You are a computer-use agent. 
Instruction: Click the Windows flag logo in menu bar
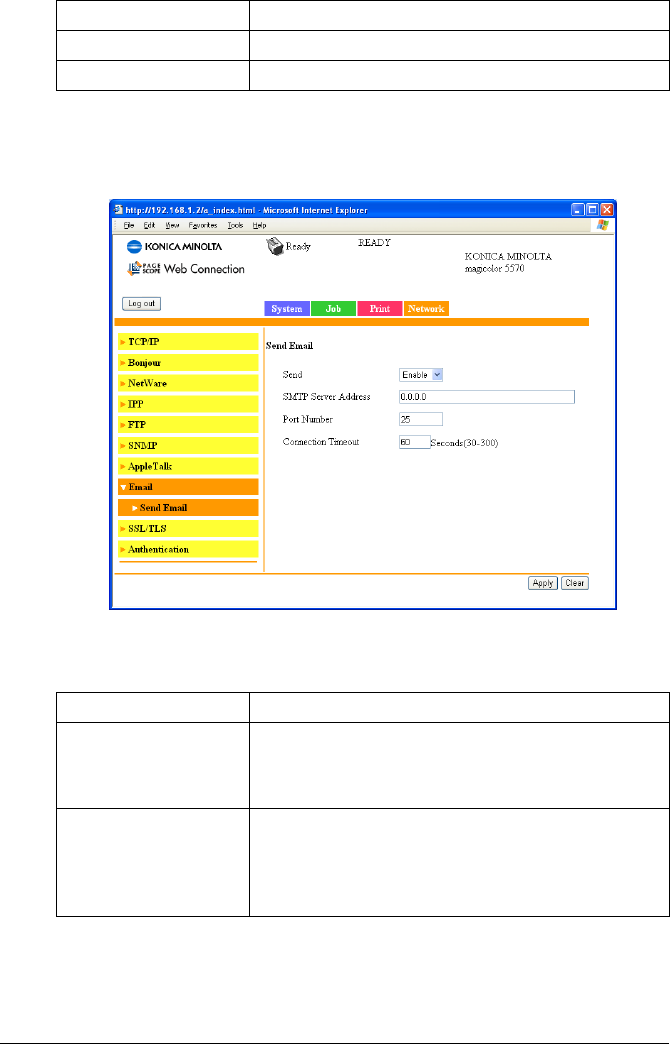click(x=602, y=226)
